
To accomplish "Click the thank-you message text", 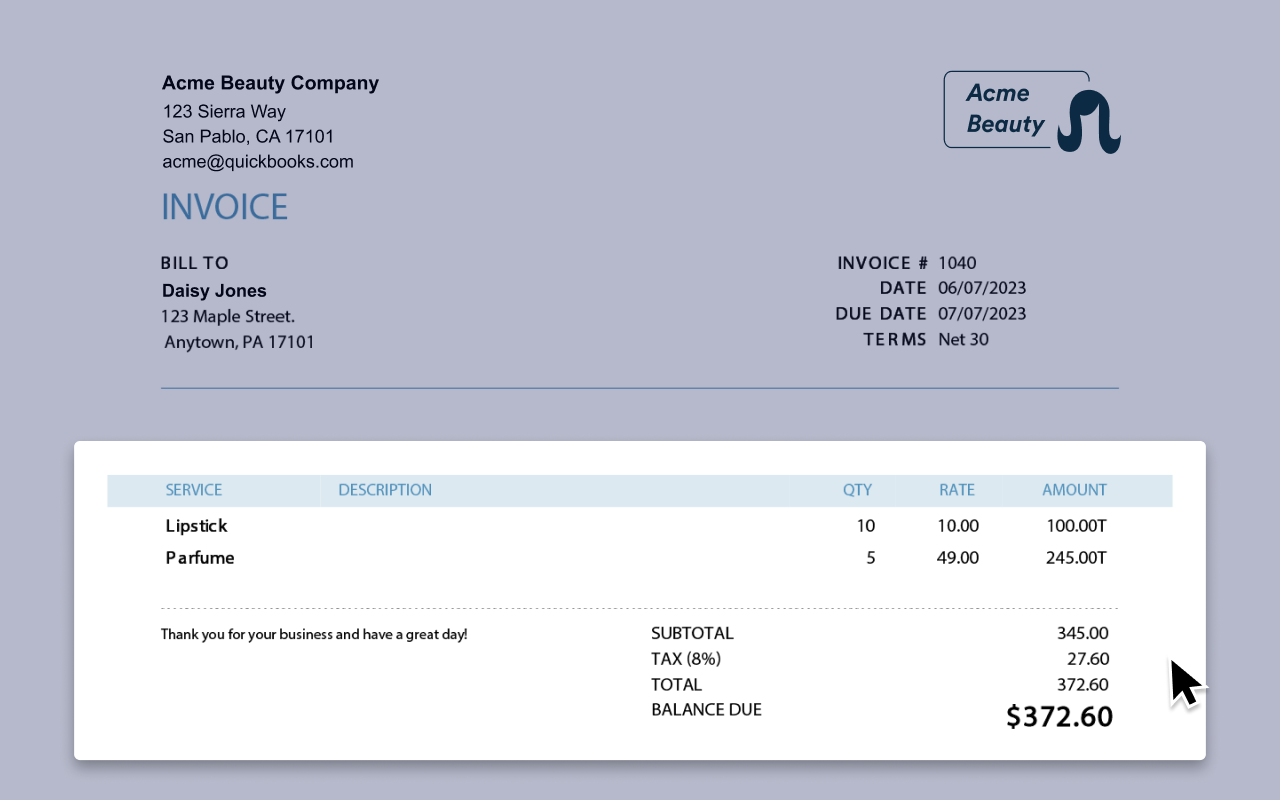I will click(x=315, y=634).
